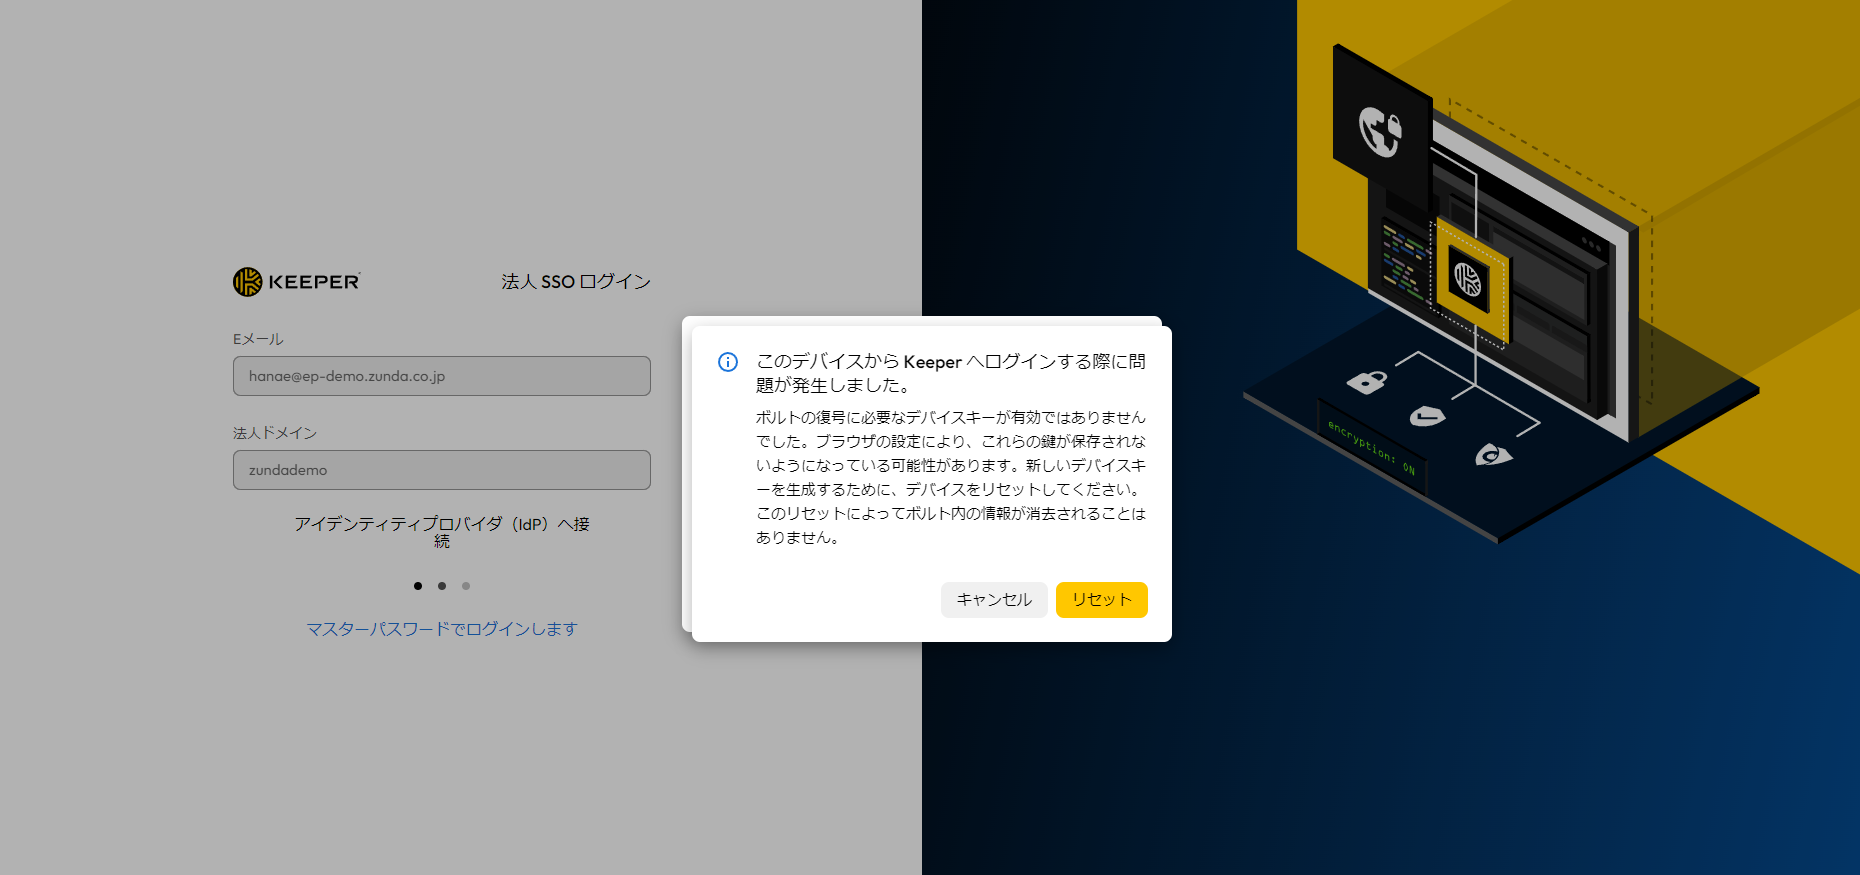Click the dialog title about Keeper login problem

(x=951, y=373)
